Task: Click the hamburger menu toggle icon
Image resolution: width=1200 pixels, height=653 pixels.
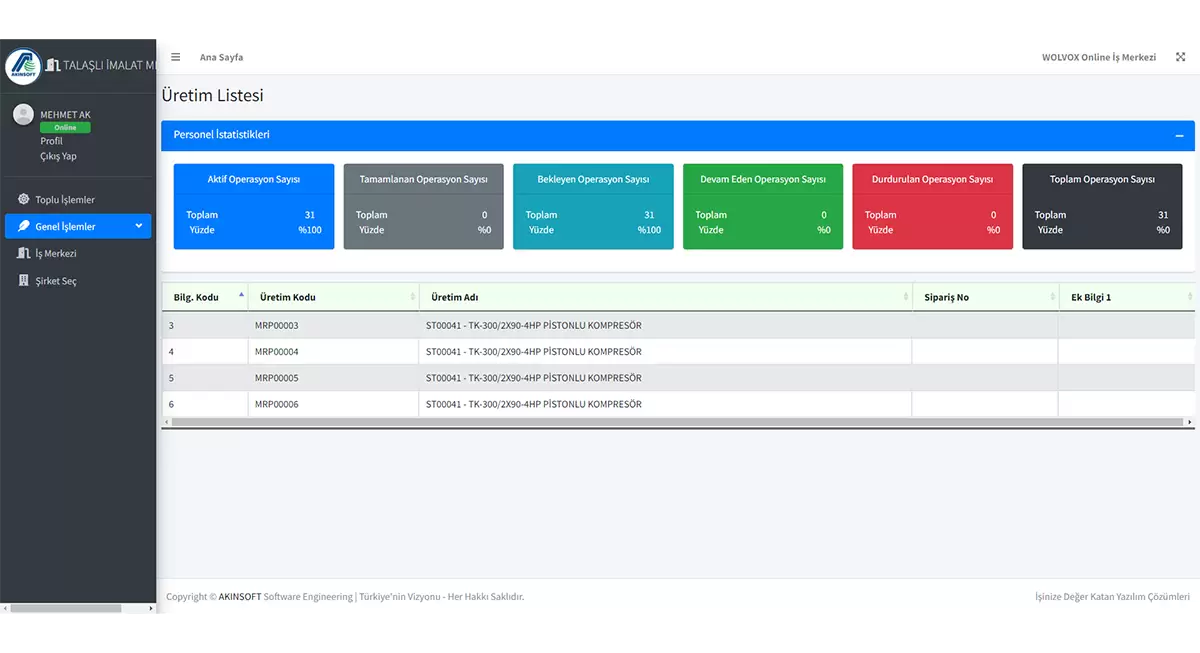Action: point(176,57)
